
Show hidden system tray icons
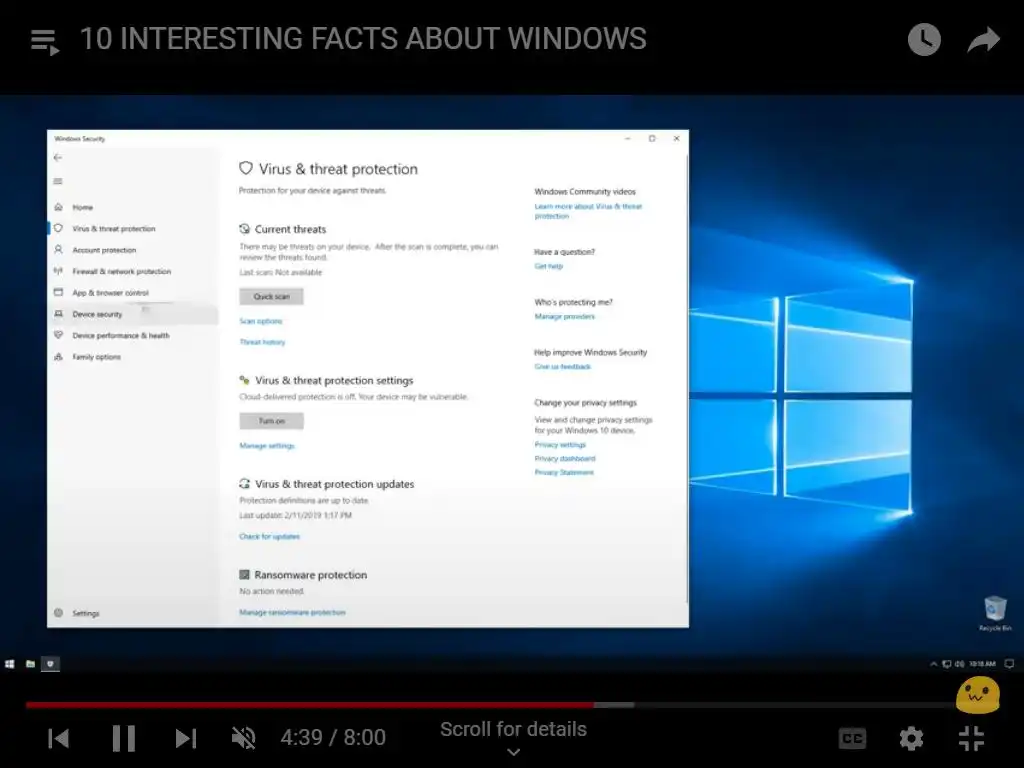(x=933, y=664)
